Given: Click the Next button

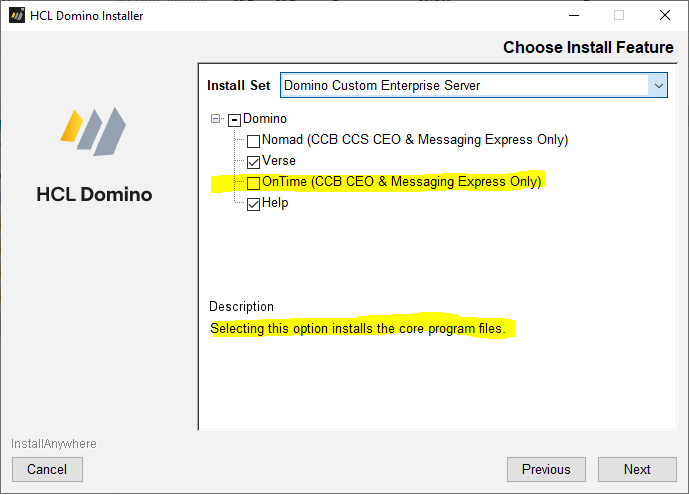Looking at the screenshot, I should [637, 470].
